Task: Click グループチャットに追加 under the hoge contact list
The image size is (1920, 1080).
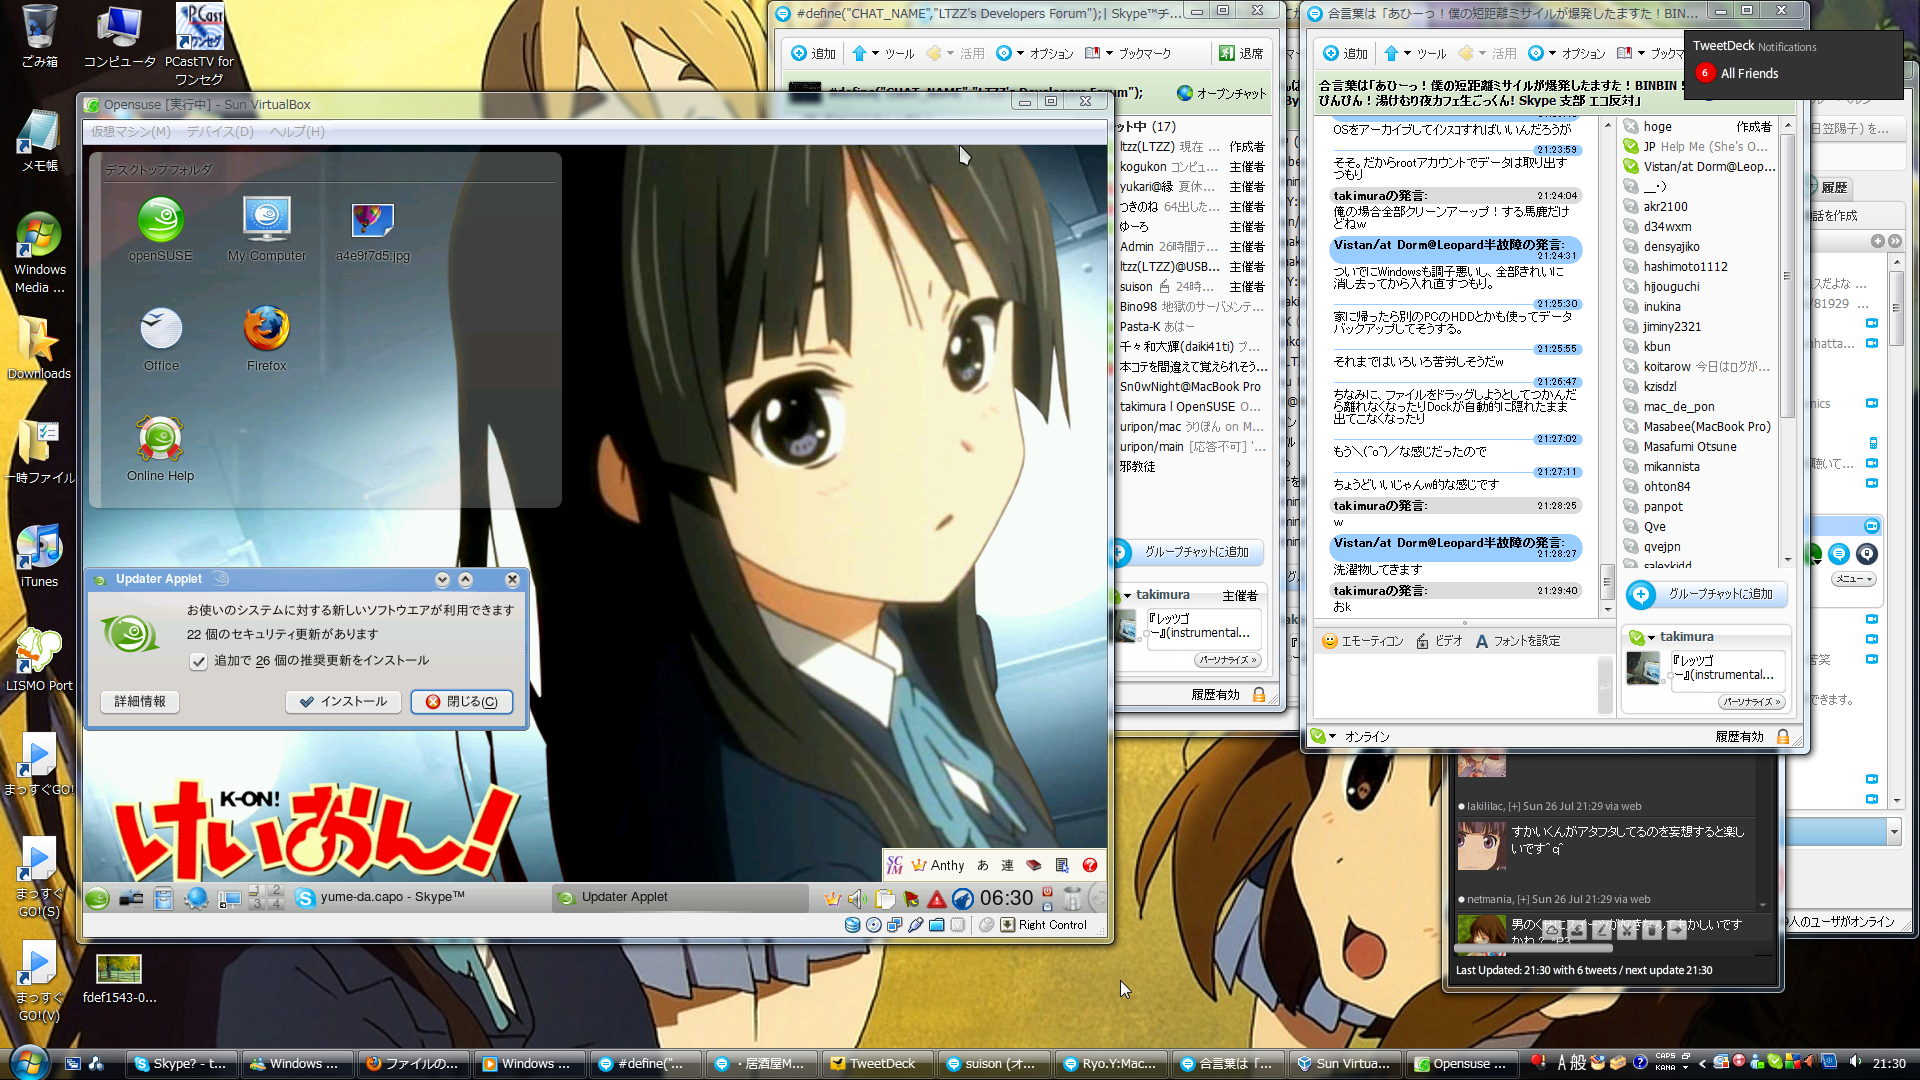Action: pos(1706,594)
